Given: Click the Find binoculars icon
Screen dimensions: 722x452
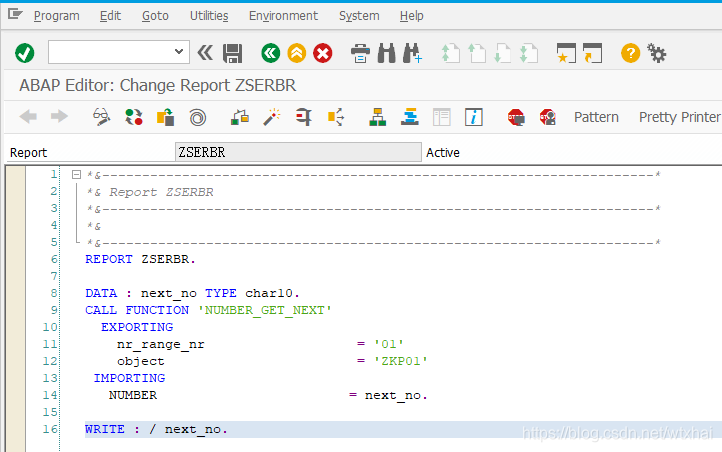Looking at the screenshot, I should coord(386,53).
